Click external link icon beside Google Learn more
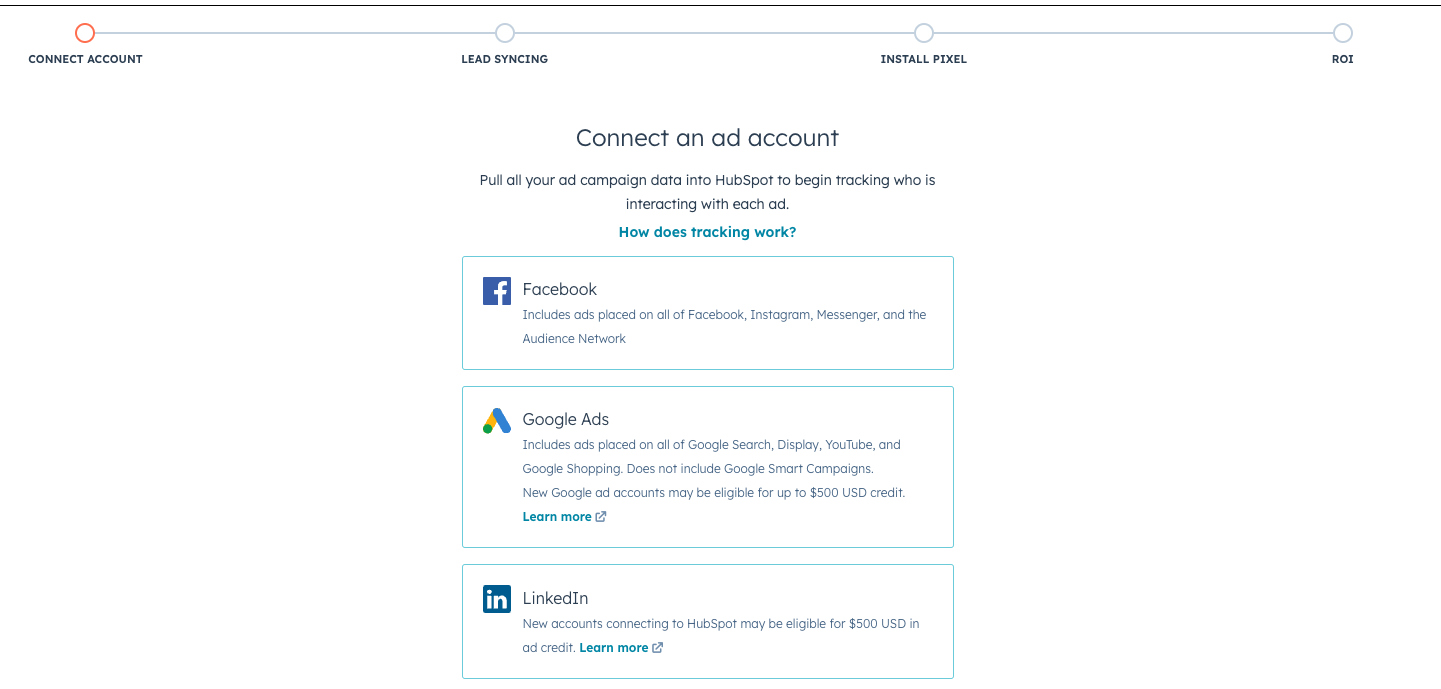The width and height of the screenshot is (1441, 689). [601, 517]
